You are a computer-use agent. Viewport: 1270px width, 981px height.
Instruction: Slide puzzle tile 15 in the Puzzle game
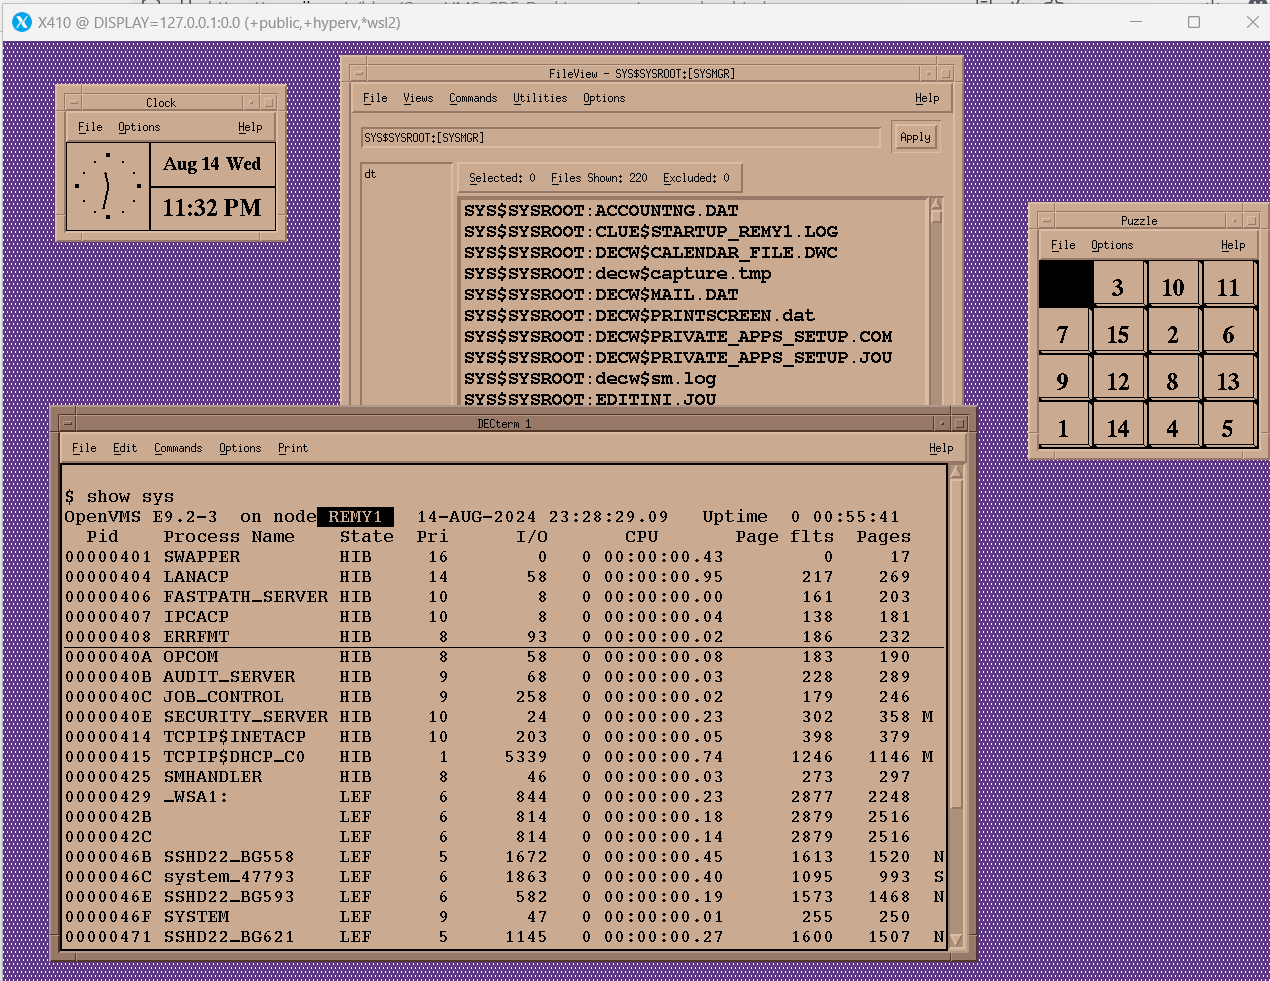click(1118, 331)
